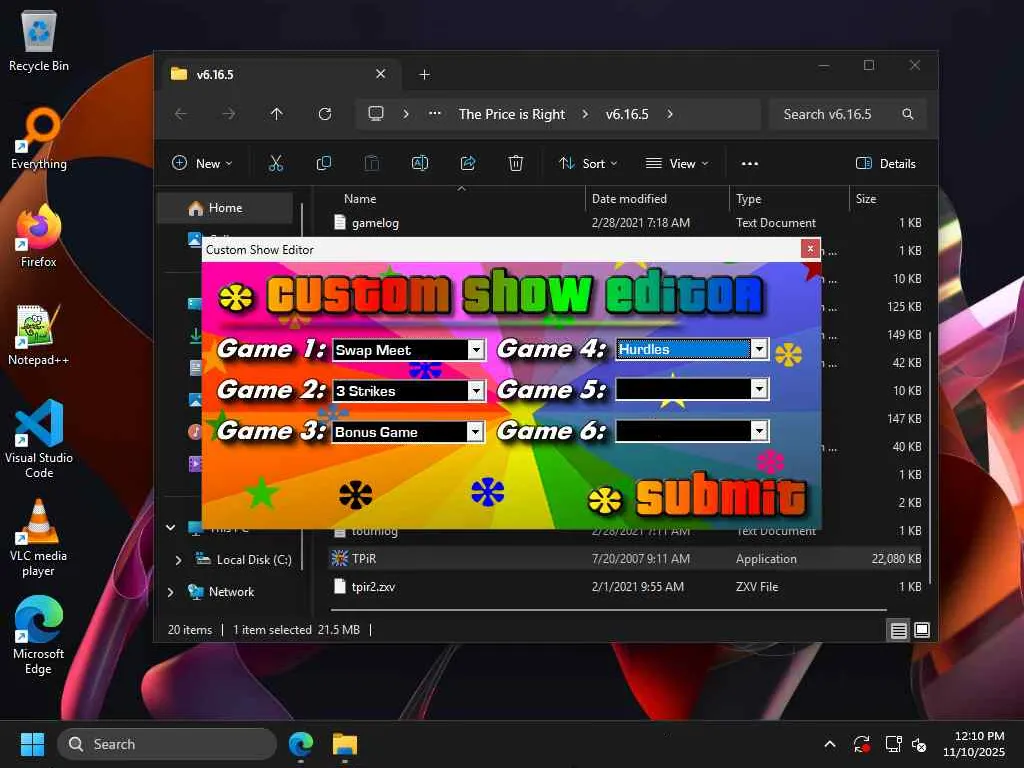Open the View menu
Image resolution: width=1024 pixels, height=768 pixels.
[677, 164]
